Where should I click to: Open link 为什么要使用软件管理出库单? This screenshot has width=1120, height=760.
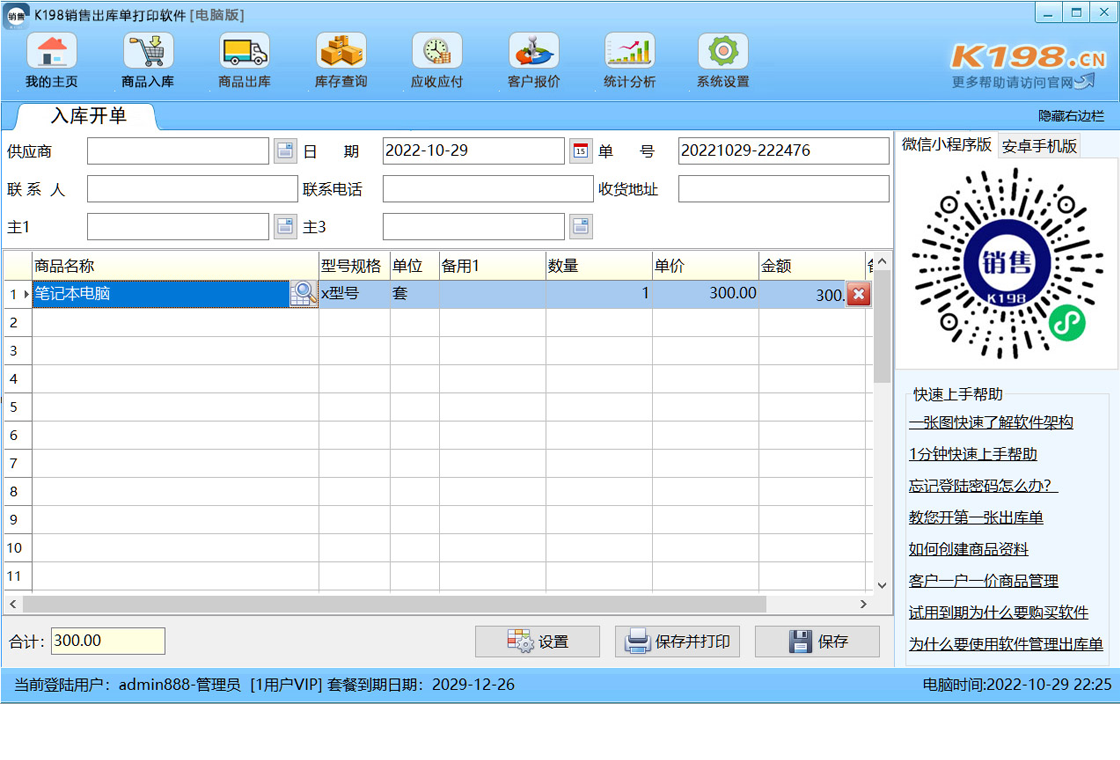[1006, 644]
